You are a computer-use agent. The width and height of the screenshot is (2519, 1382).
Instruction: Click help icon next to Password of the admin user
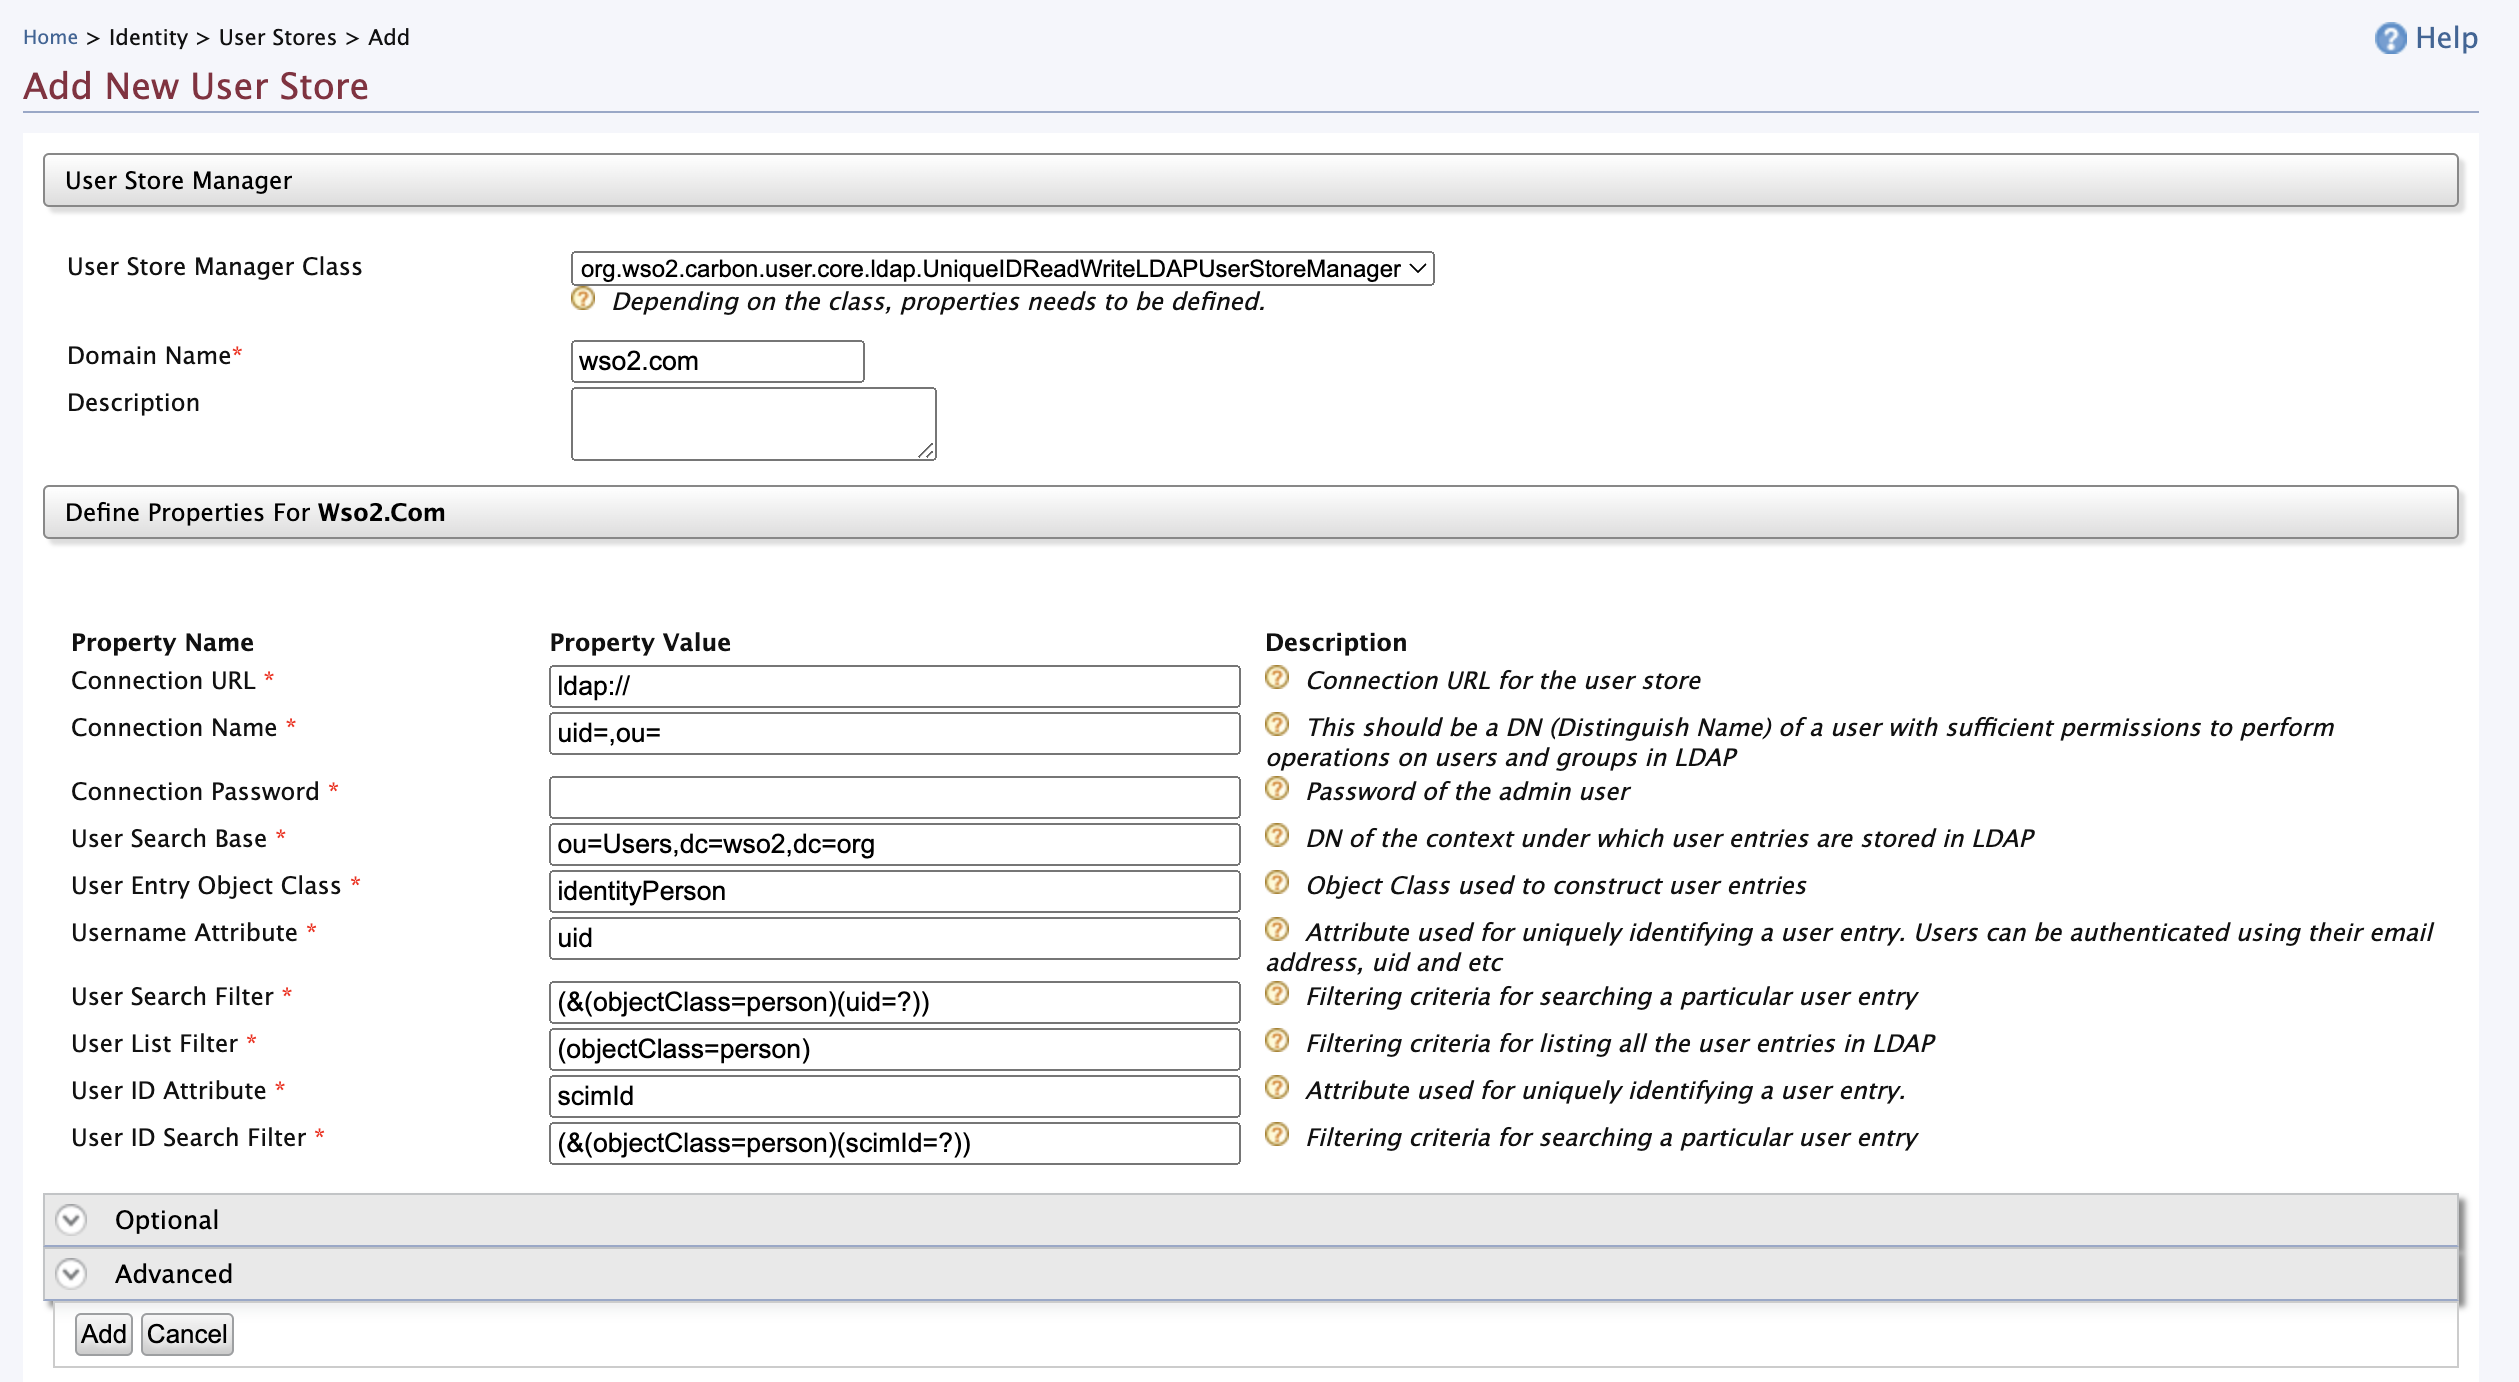pos(1276,789)
